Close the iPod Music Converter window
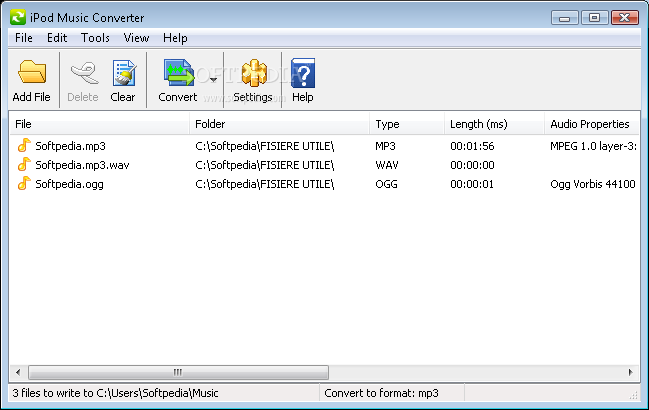This screenshot has height=410, width=649. click(x=625, y=18)
